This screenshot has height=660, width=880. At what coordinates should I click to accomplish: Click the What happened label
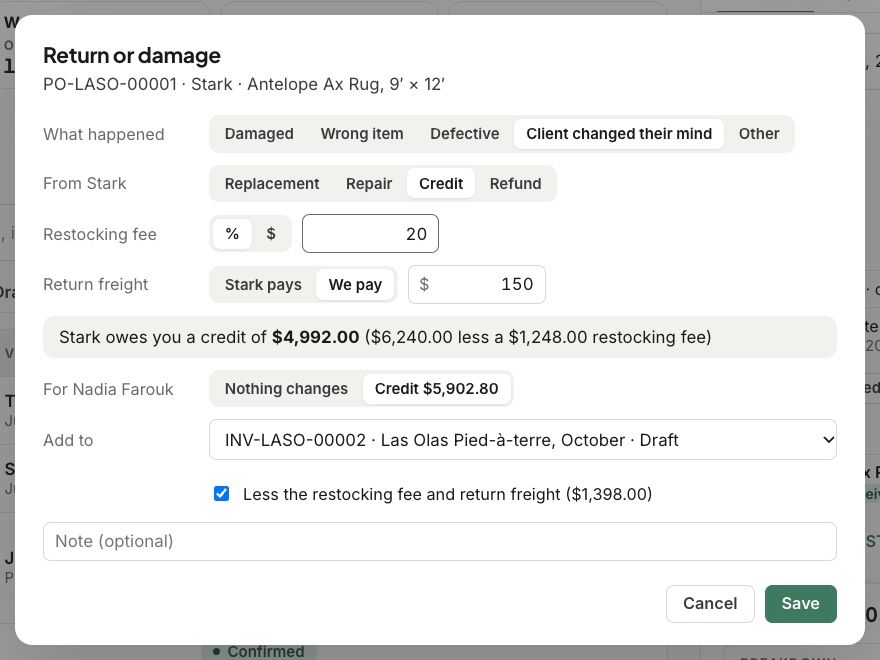point(104,134)
